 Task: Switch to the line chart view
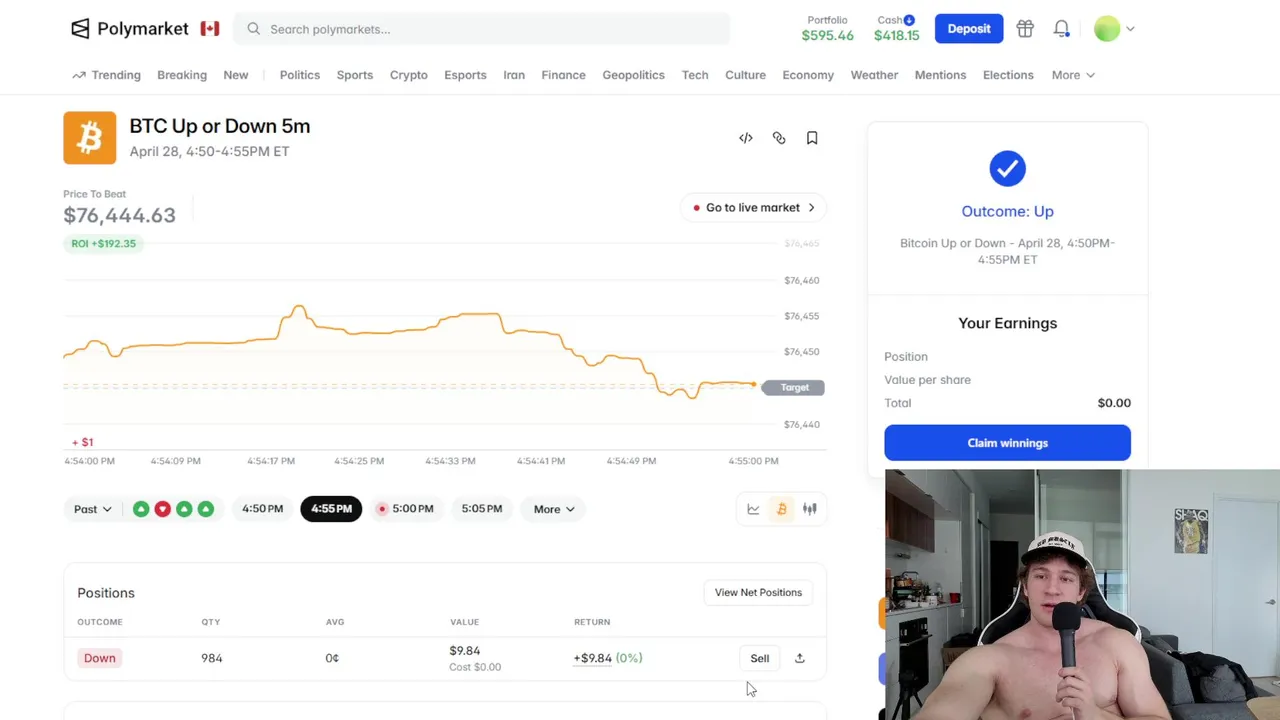754,509
